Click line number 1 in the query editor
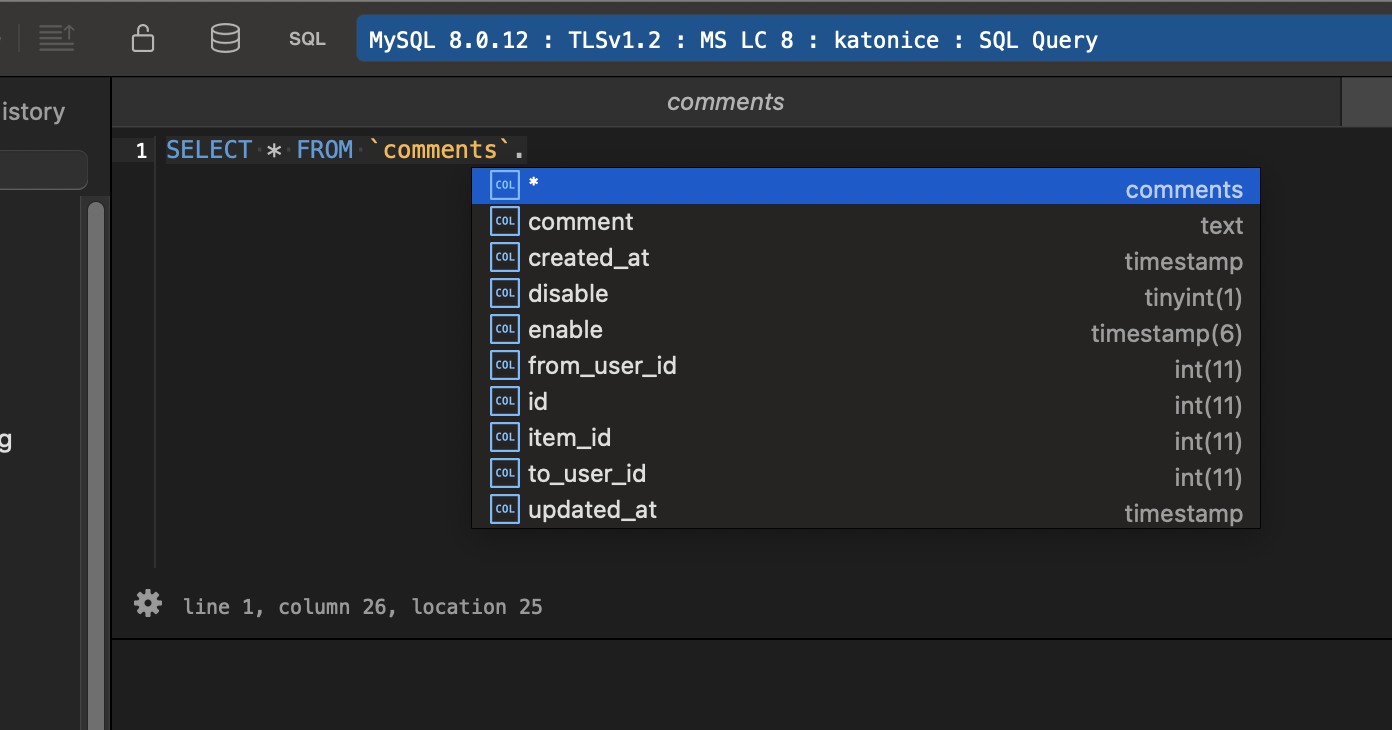The height and width of the screenshot is (730, 1392). [x=141, y=149]
